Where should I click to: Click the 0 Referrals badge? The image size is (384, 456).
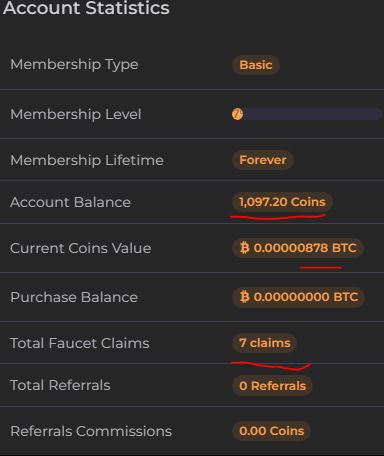(272, 386)
